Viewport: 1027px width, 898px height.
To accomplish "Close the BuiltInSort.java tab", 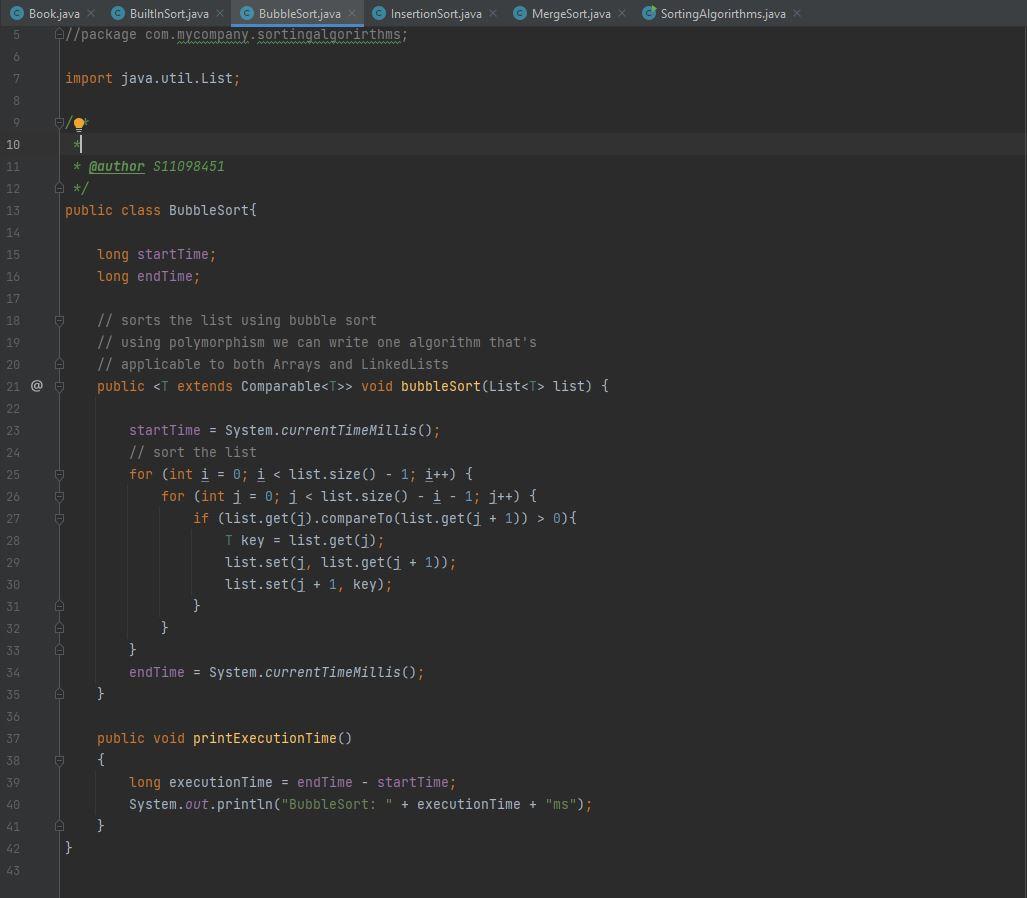I will pos(220,13).
